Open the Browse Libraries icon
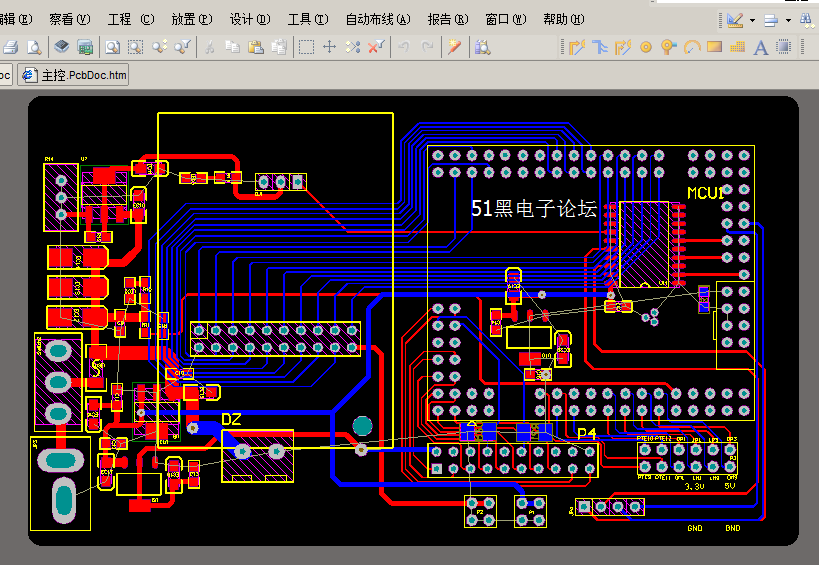This screenshot has height=565, width=819. [483, 48]
